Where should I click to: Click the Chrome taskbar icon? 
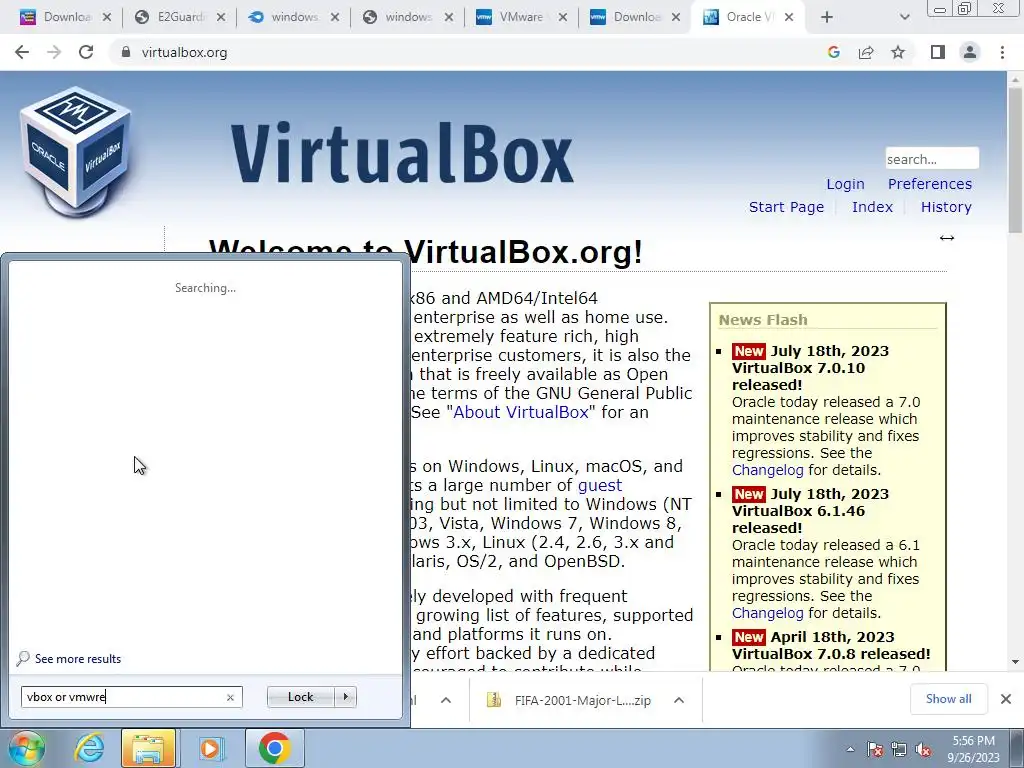(274, 748)
